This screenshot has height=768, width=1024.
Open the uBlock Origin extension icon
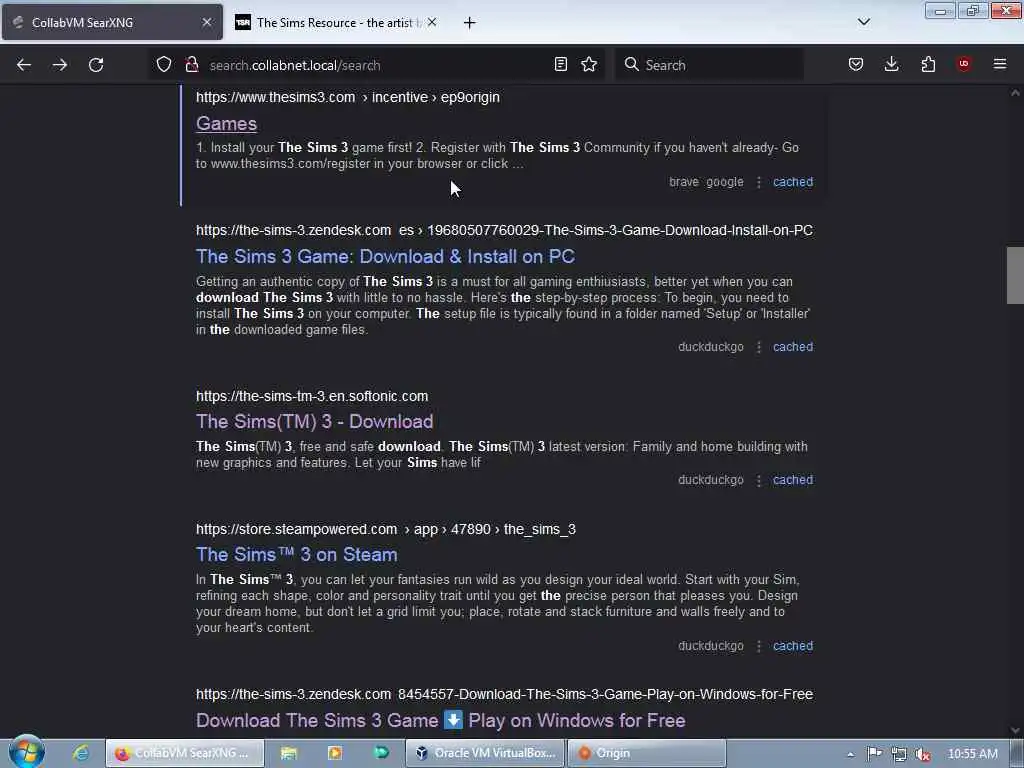point(963,64)
